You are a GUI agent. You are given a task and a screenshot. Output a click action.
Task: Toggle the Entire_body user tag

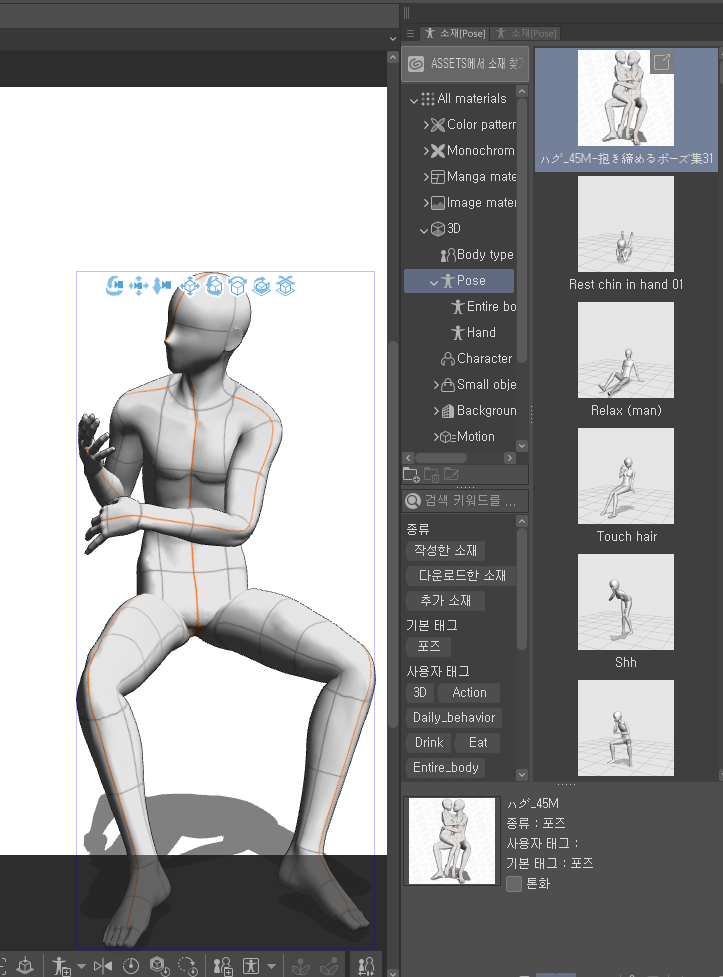(446, 768)
